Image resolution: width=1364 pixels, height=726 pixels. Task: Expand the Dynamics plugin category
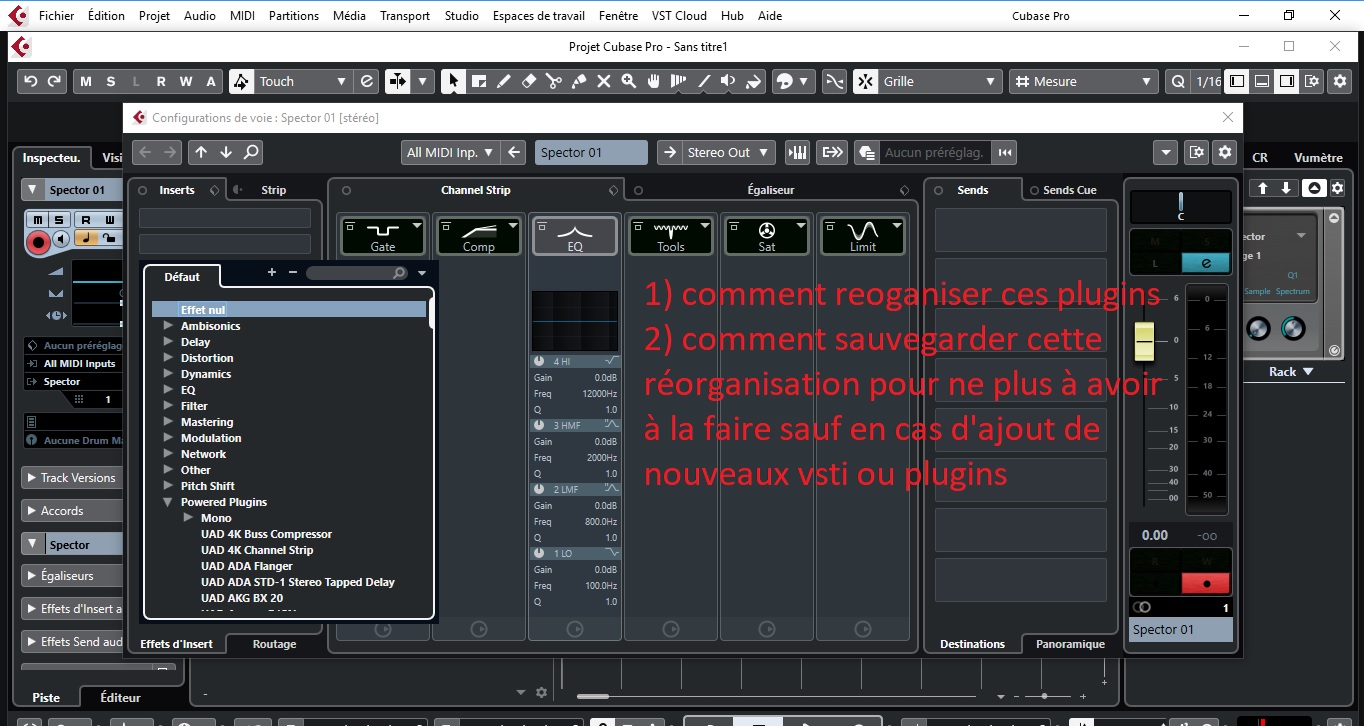tap(168, 373)
